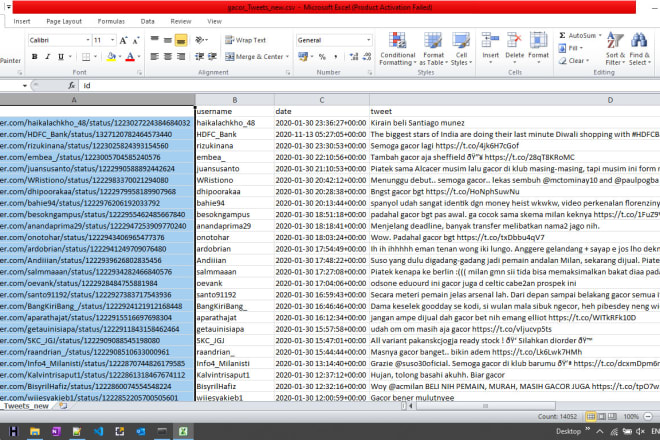Click the Insert Function fx icon

(72, 85)
